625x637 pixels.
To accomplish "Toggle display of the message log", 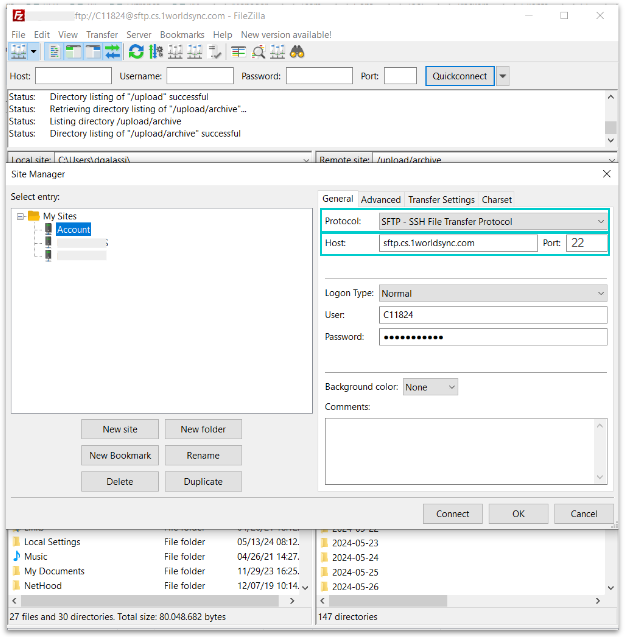I will pos(54,52).
